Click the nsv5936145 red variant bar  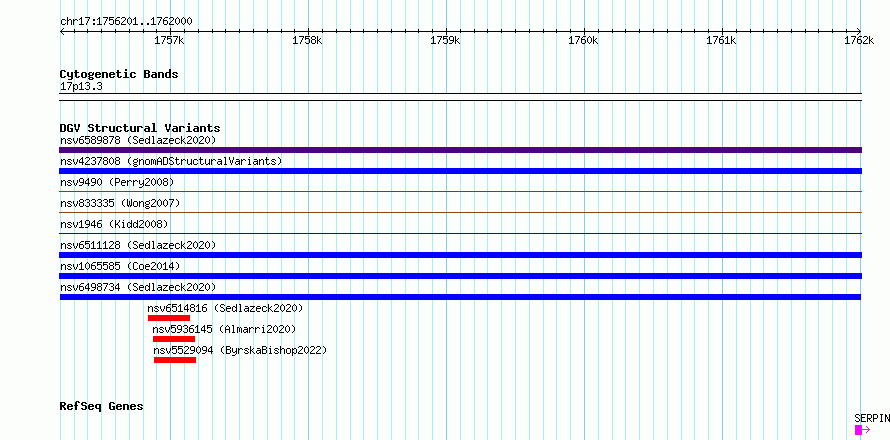(x=173, y=339)
